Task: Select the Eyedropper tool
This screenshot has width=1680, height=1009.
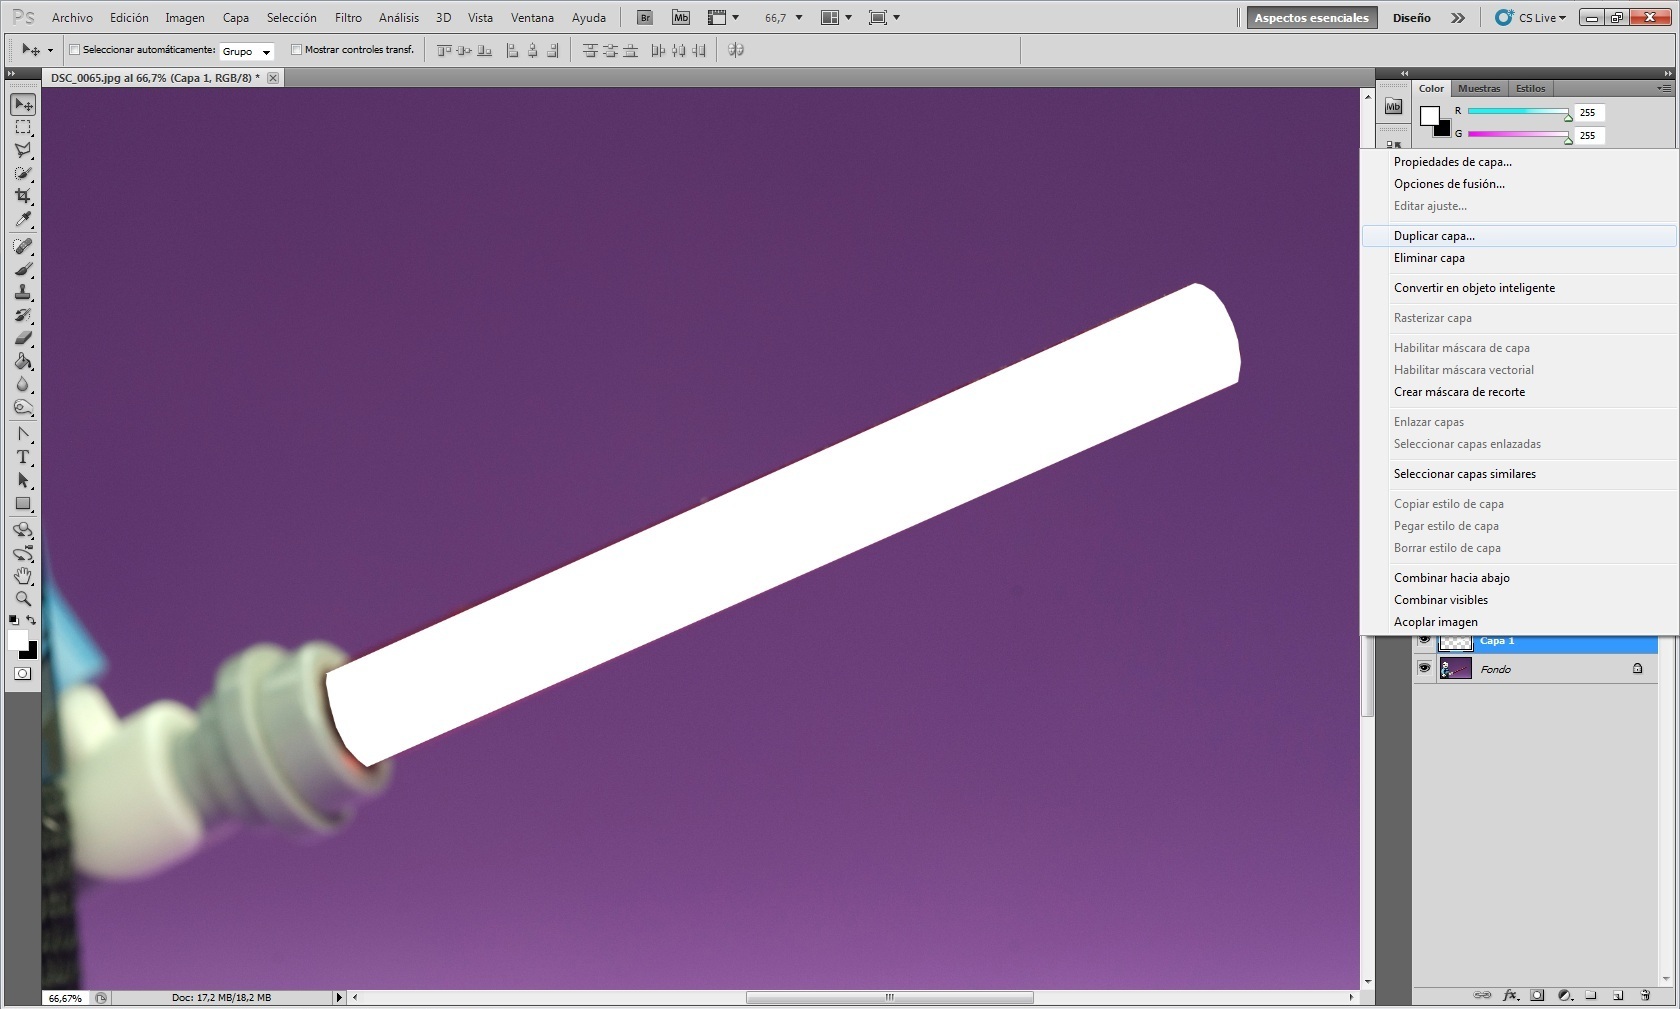Action: click(23, 220)
